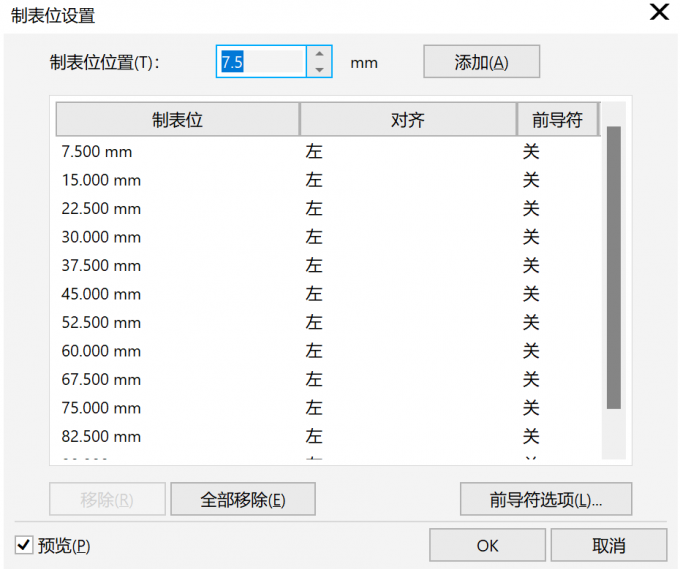The height and width of the screenshot is (569, 680).
Task: Click leader 关 in 82.500 mm row
Action: coord(531,436)
